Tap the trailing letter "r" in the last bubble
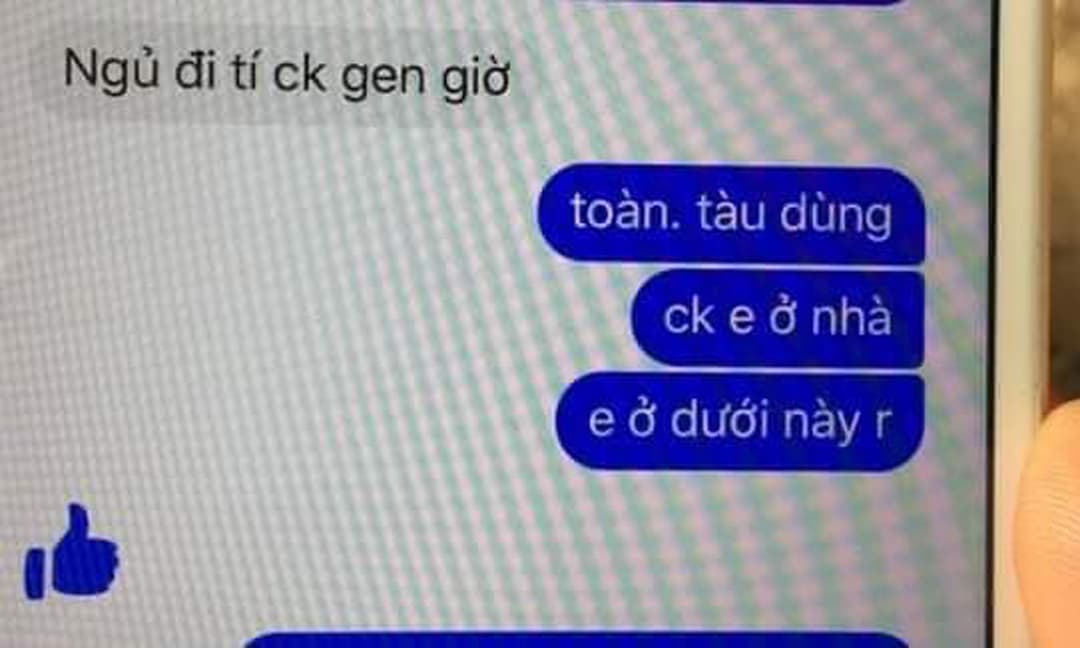This screenshot has width=1080, height=648. (882, 422)
